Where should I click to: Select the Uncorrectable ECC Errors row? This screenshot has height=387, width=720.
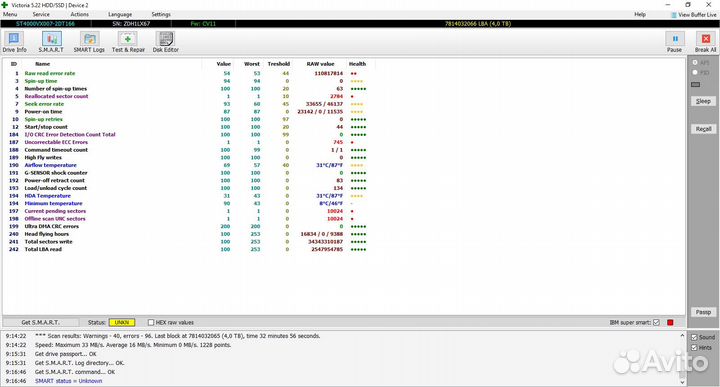click(x=188, y=142)
